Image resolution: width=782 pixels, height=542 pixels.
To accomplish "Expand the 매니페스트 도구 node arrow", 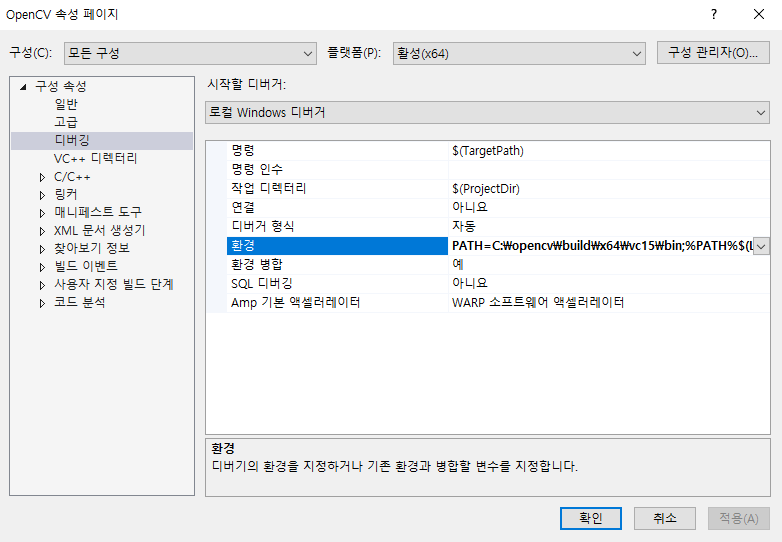I will (42, 213).
